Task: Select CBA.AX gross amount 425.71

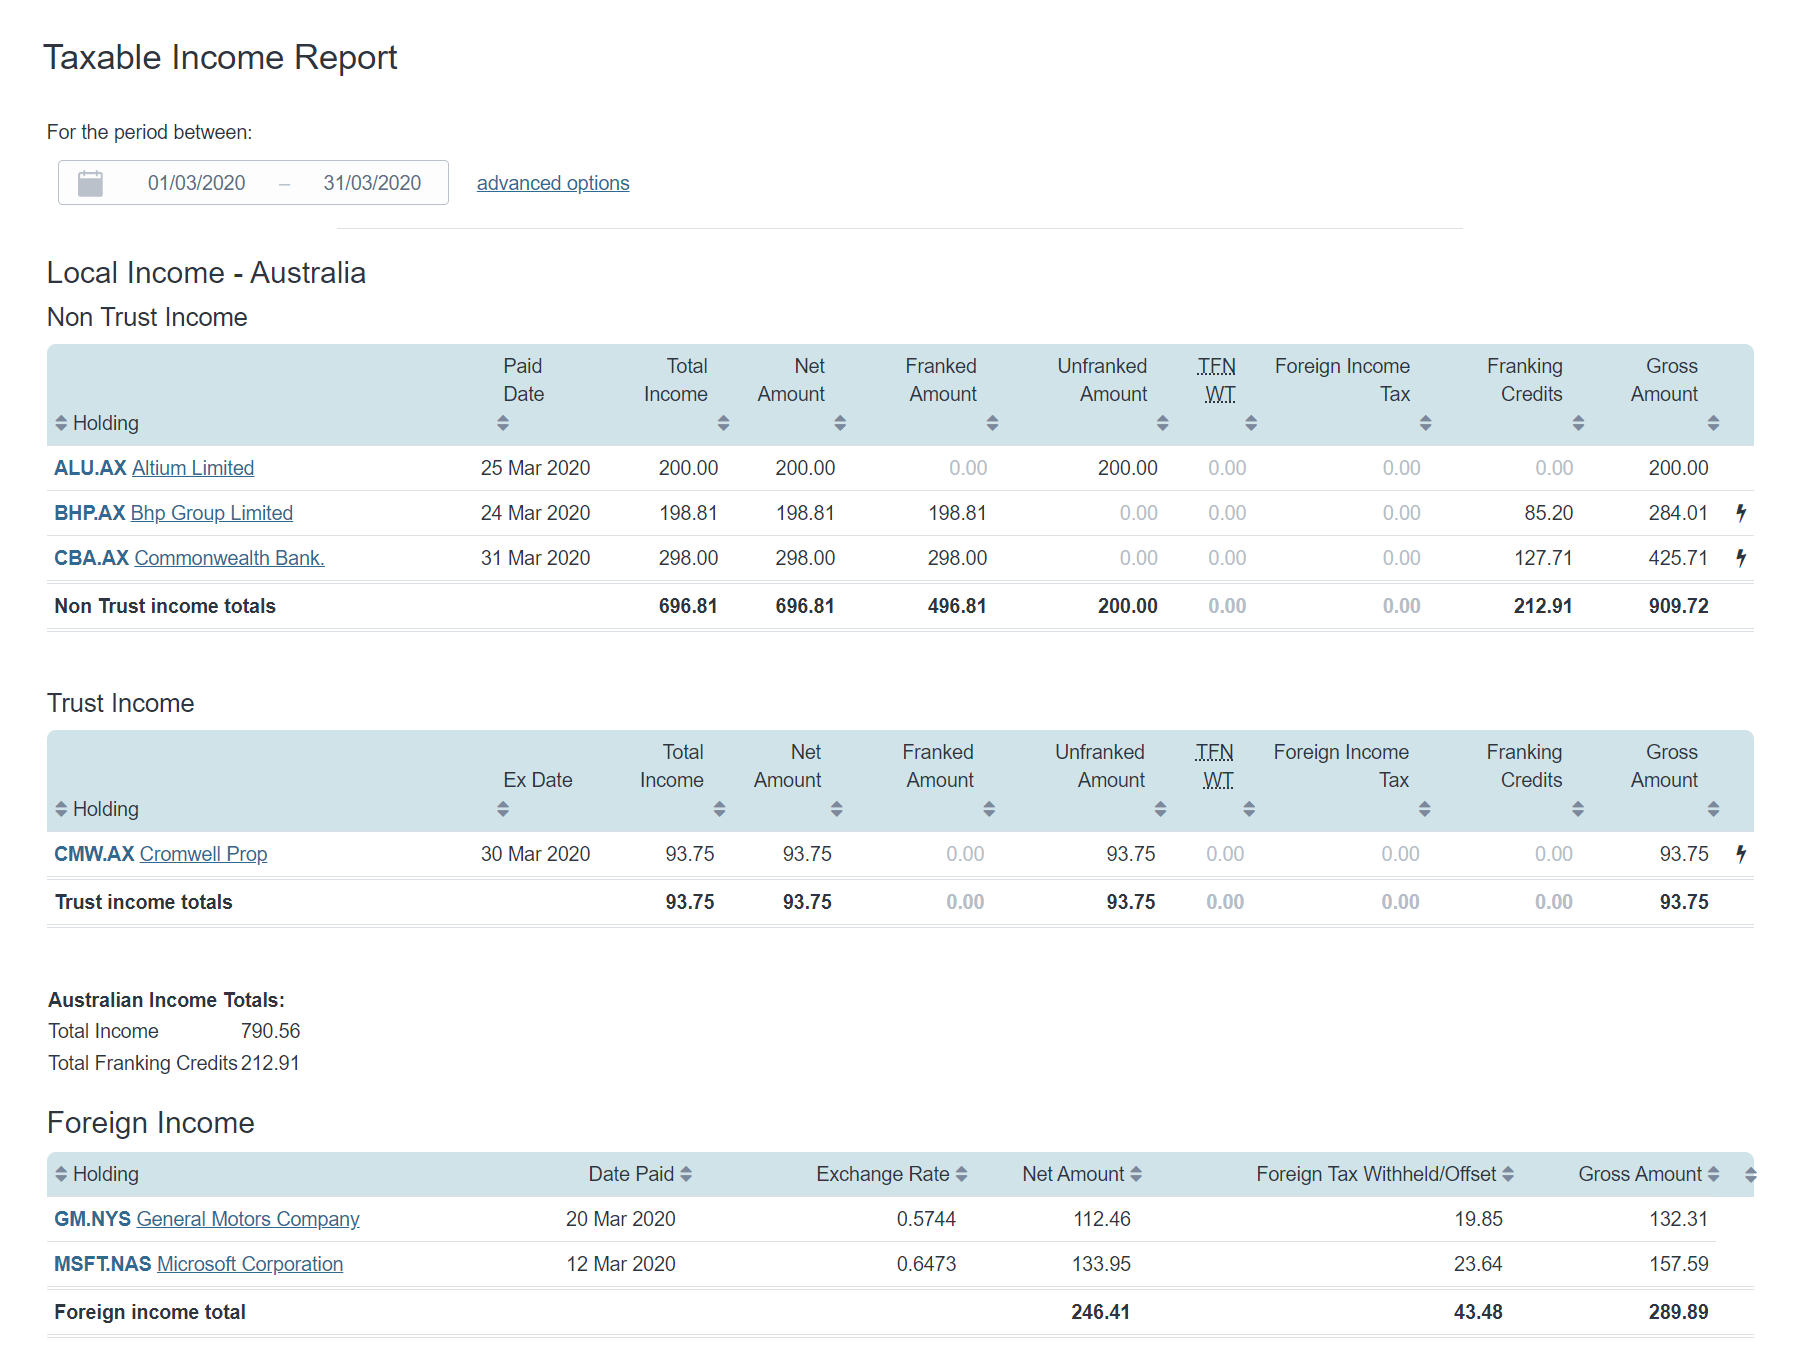Action: pos(1678,558)
